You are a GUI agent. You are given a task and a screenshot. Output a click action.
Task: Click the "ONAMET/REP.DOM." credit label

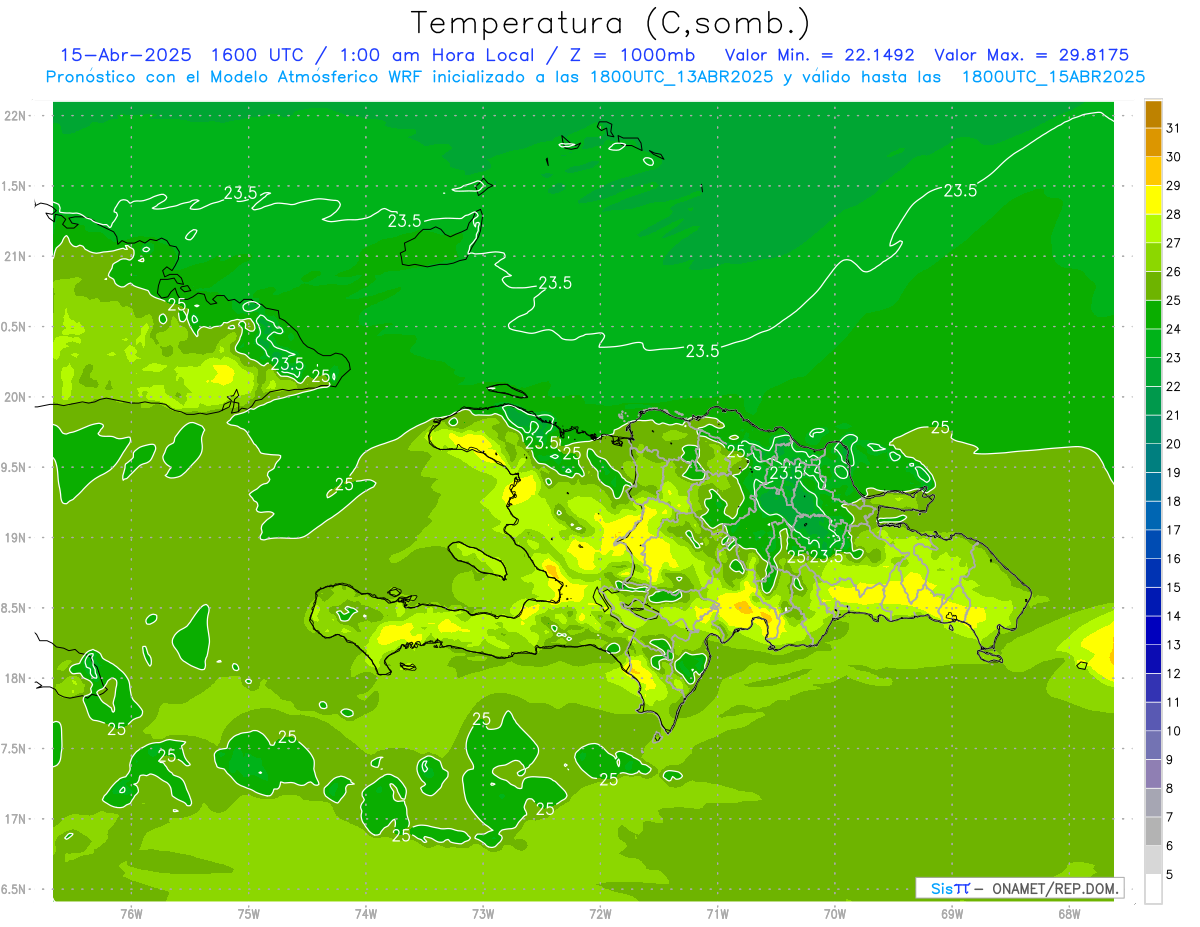[1056, 888]
